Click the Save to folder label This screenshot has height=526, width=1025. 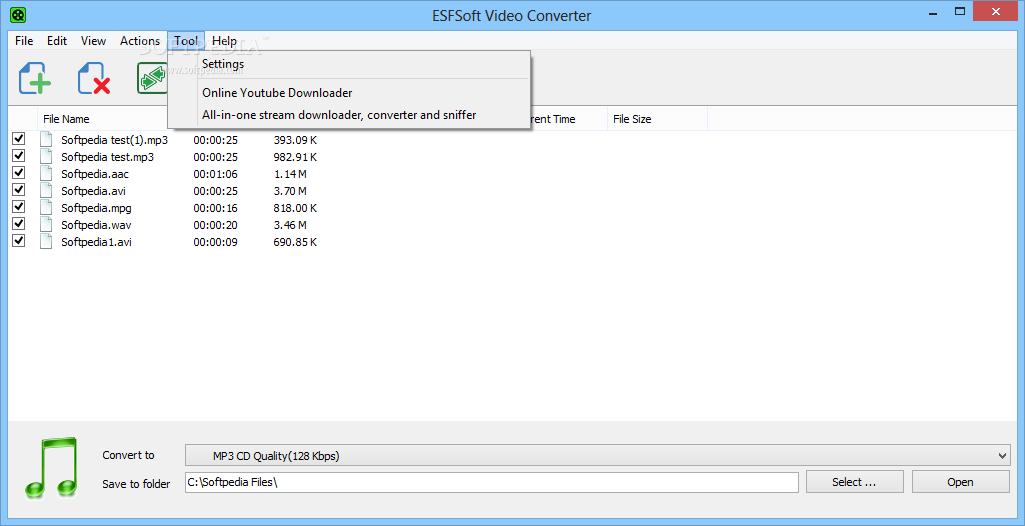[x=136, y=484]
